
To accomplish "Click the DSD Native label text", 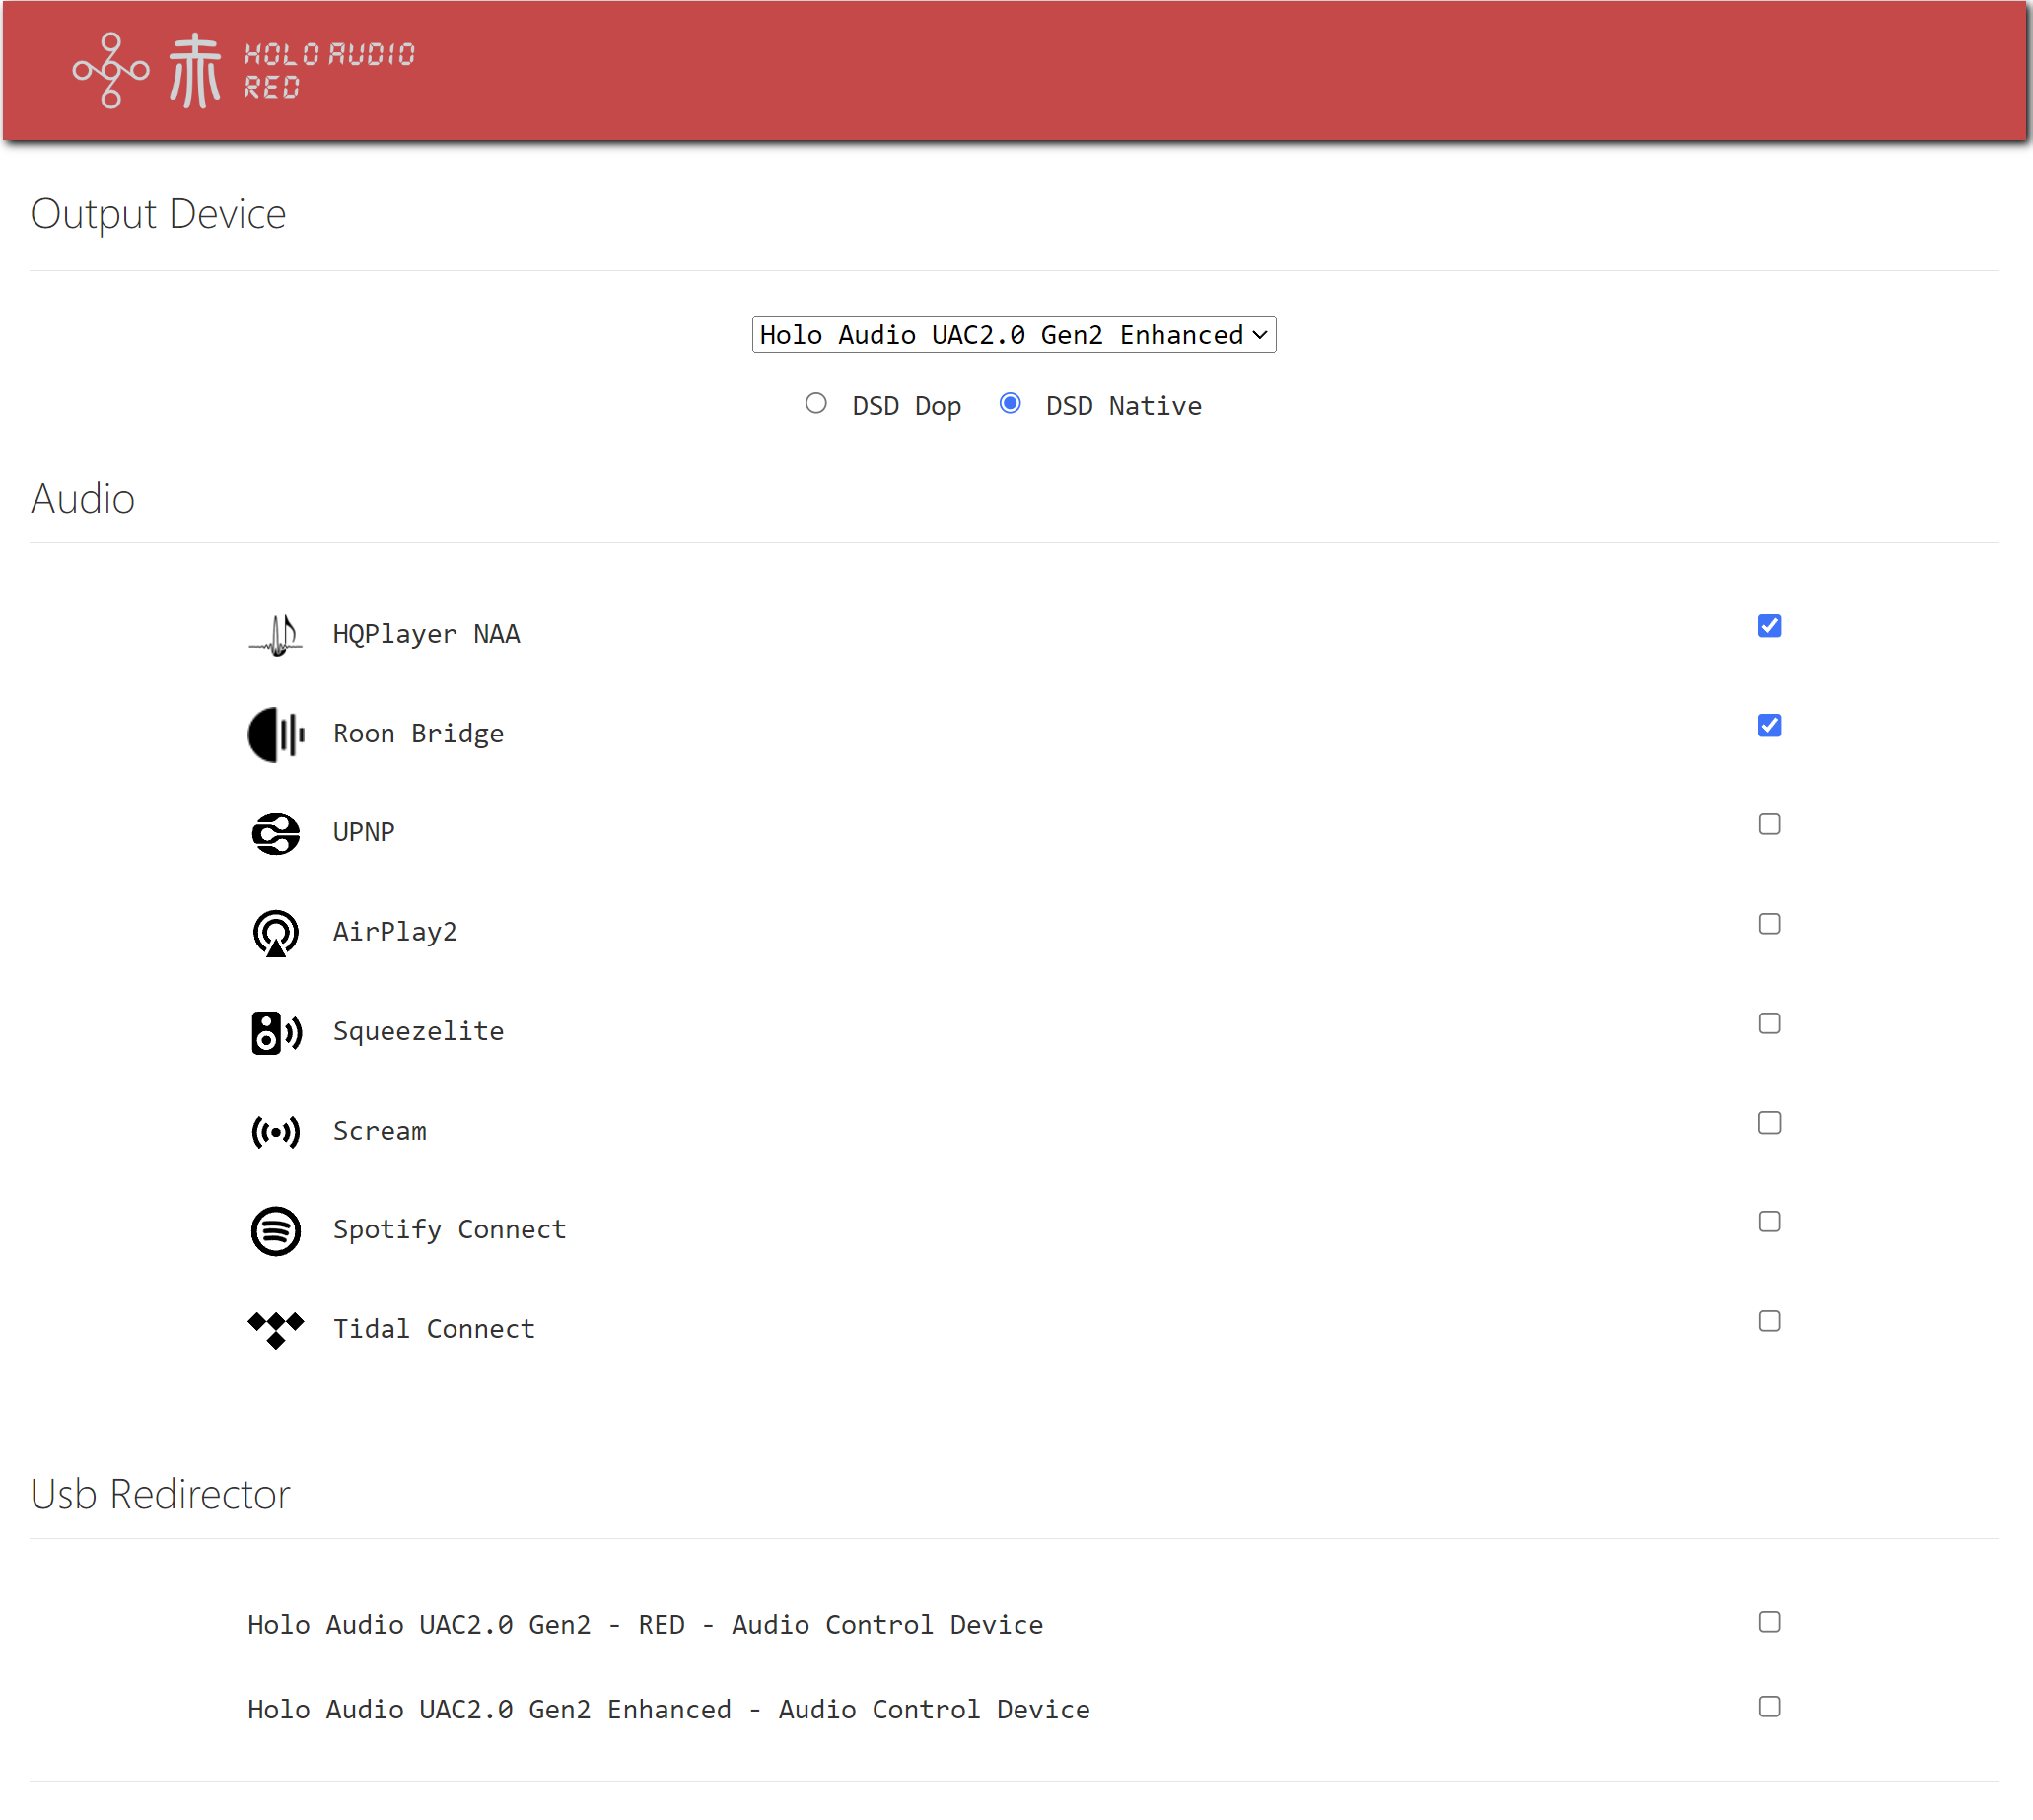I will (1123, 406).
